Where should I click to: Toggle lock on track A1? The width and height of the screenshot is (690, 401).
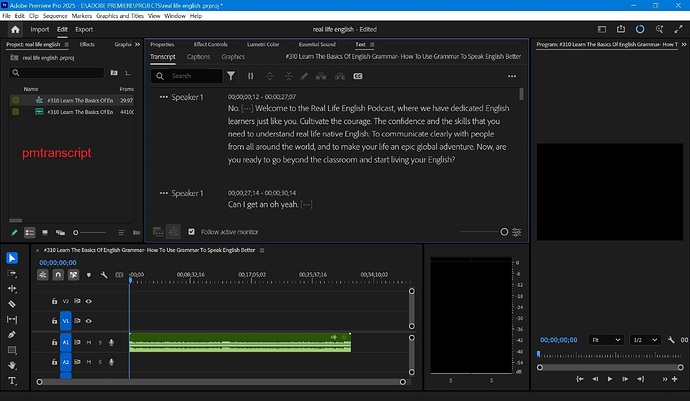54,342
